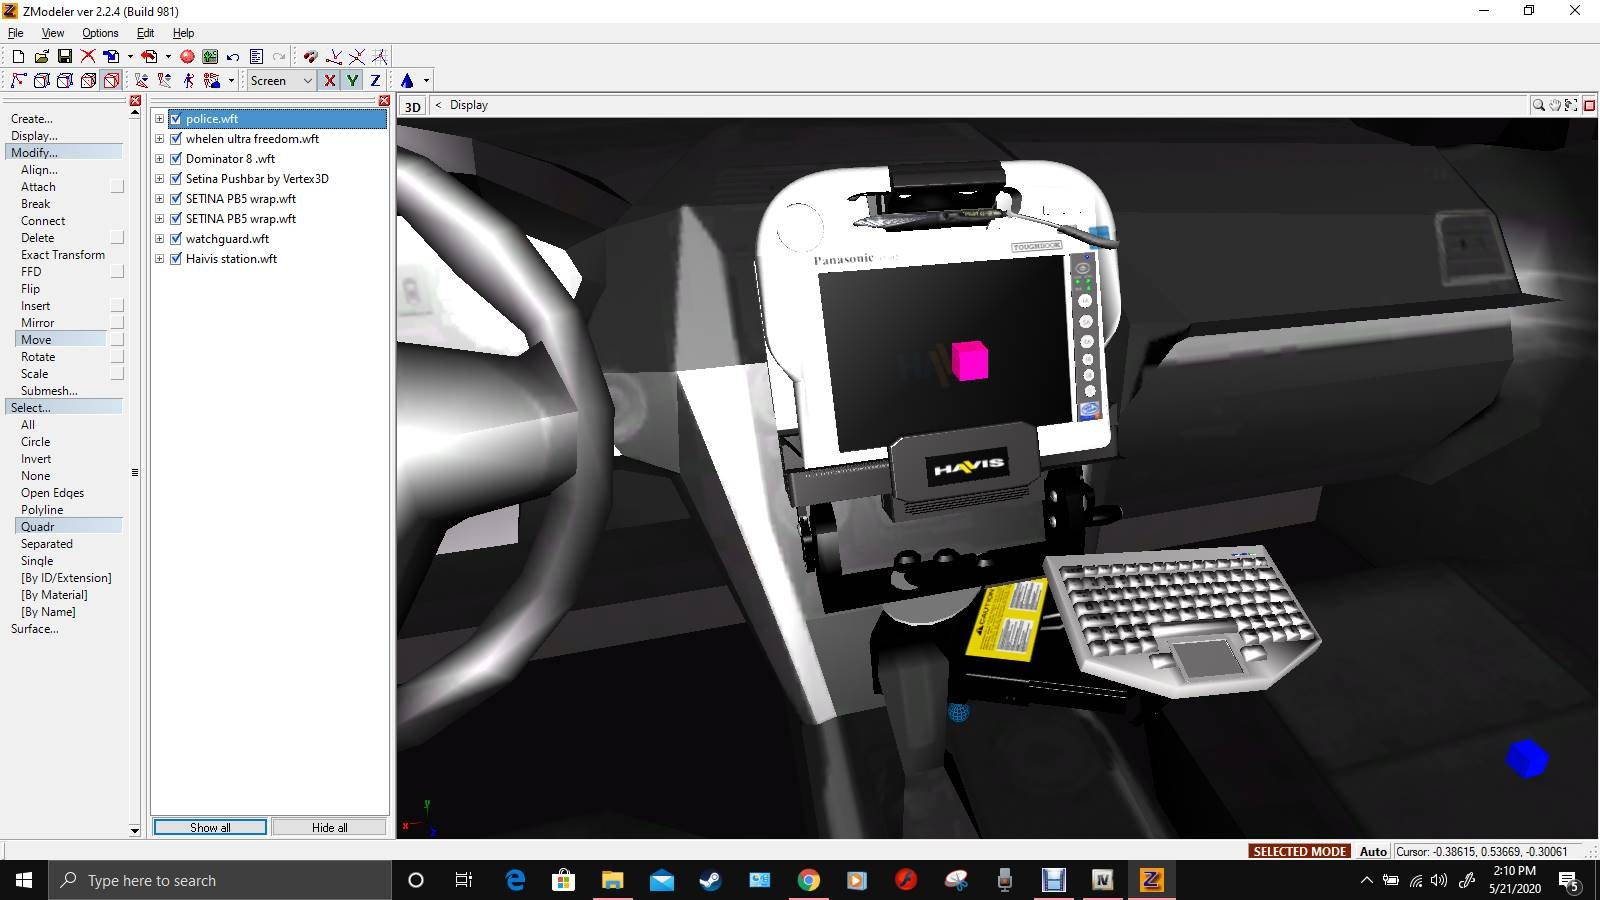Open the viewport Display menu

[x=468, y=105]
